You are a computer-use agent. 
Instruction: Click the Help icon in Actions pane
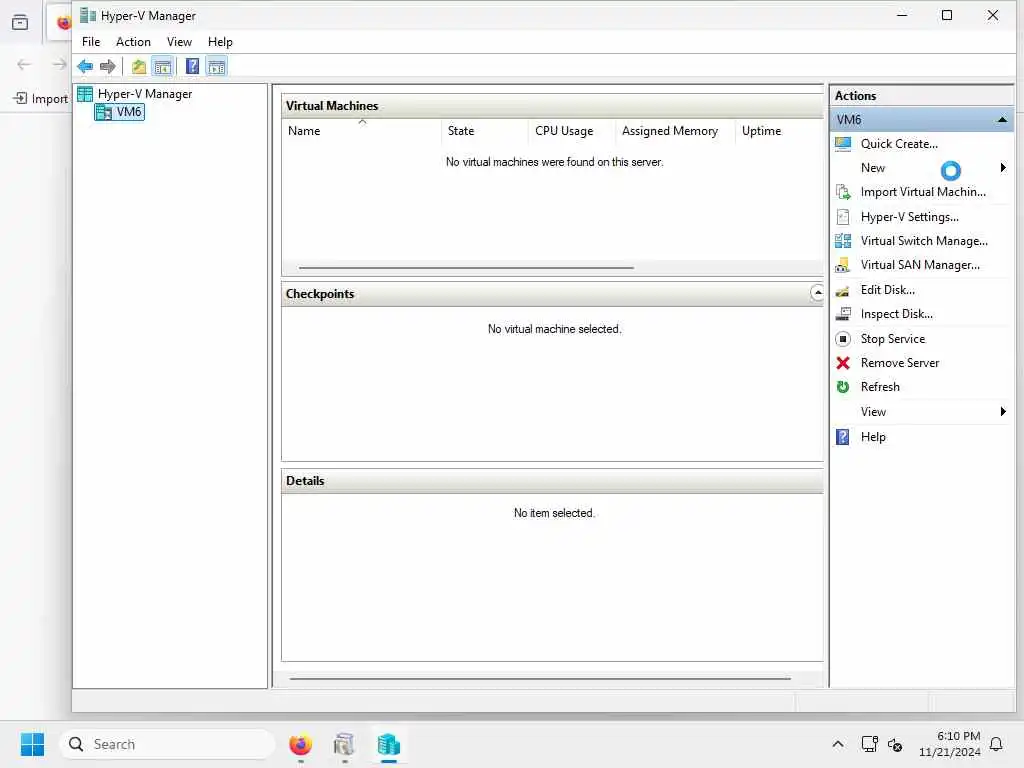click(843, 437)
